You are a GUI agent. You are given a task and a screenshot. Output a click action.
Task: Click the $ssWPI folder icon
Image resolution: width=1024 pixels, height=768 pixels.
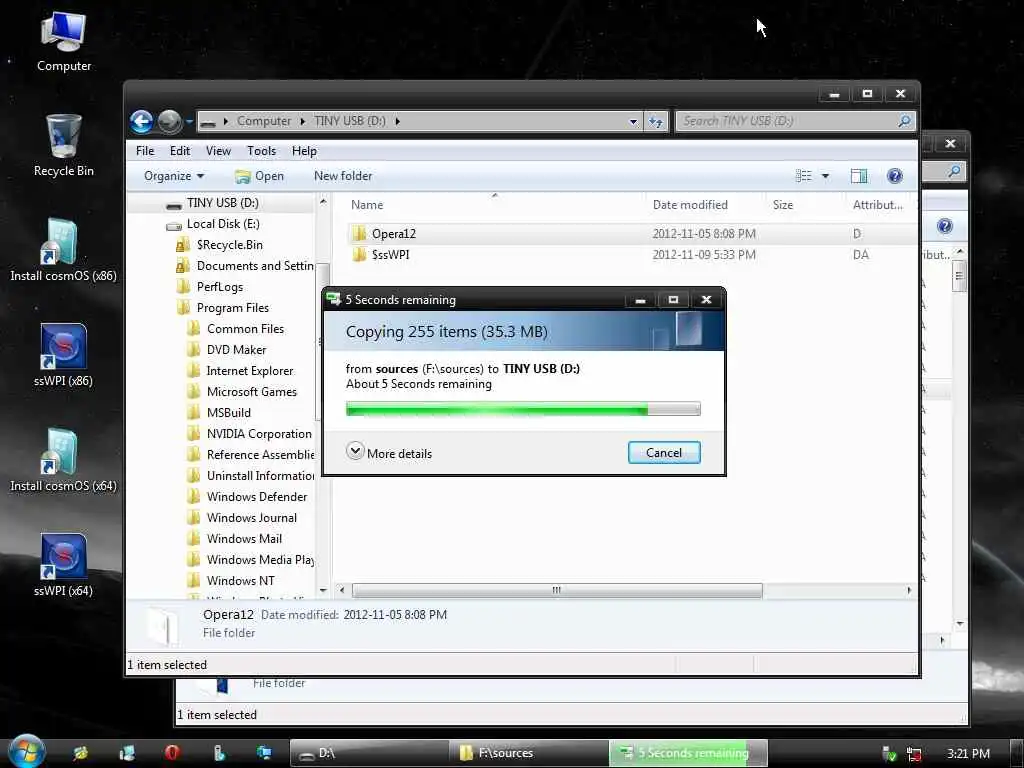point(359,255)
